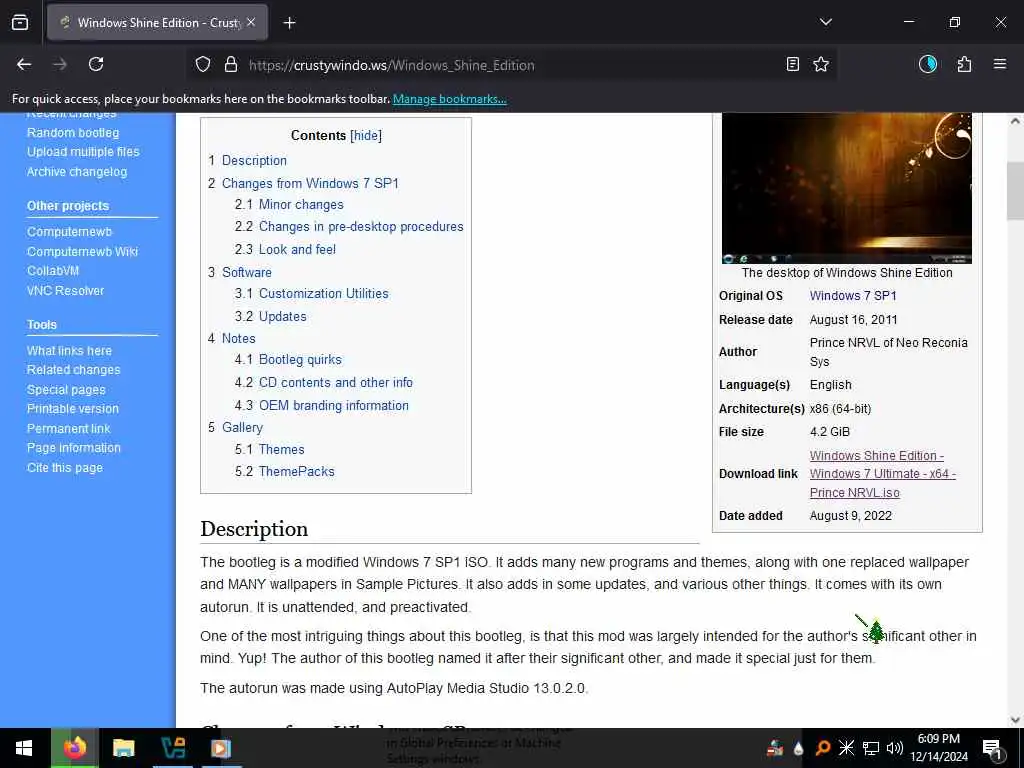Open Firefox from the taskbar
The width and height of the screenshot is (1024, 768).
(74, 748)
